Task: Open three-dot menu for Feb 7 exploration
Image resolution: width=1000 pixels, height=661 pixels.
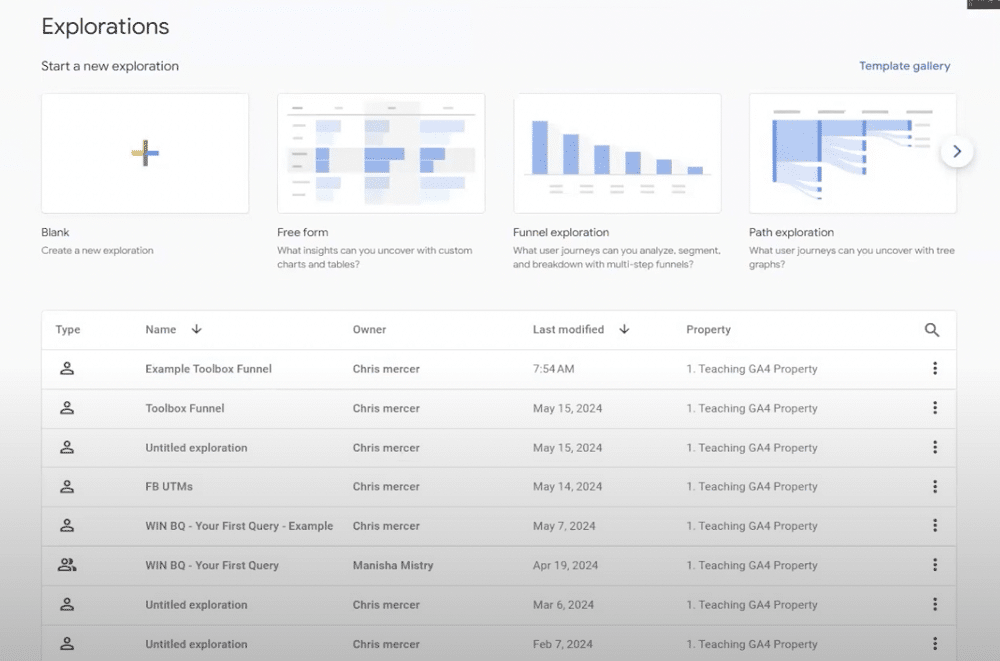Action: pyautogui.click(x=934, y=644)
